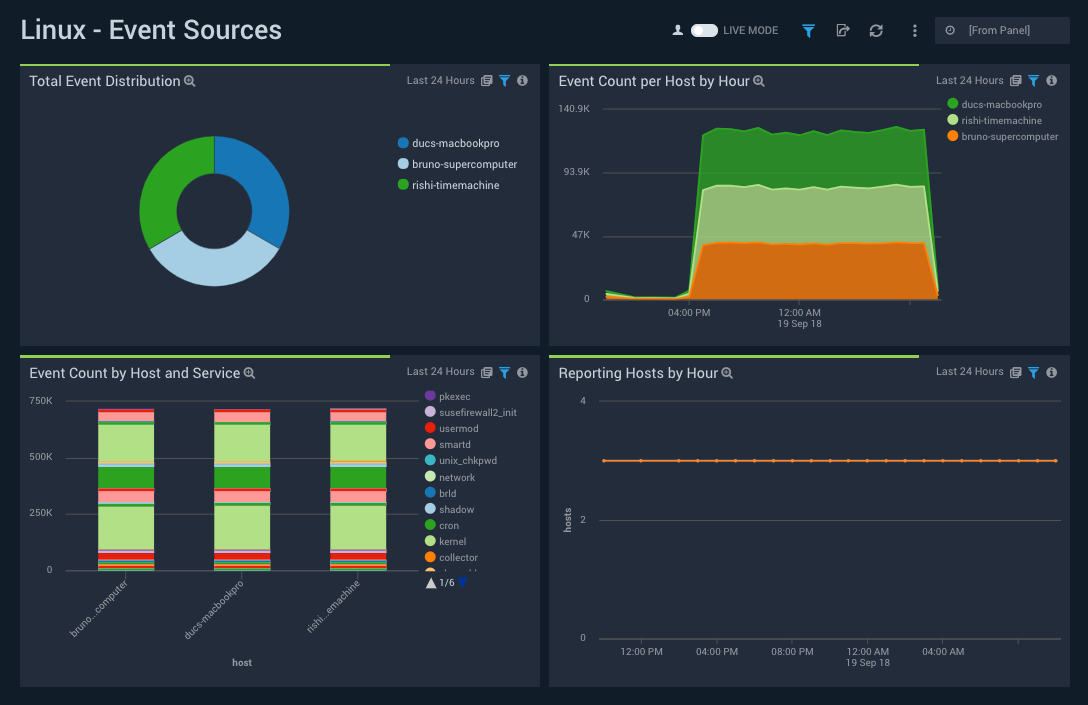Click the user profile icon near Live Mode
This screenshot has height=705, width=1088.
point(676,30)
